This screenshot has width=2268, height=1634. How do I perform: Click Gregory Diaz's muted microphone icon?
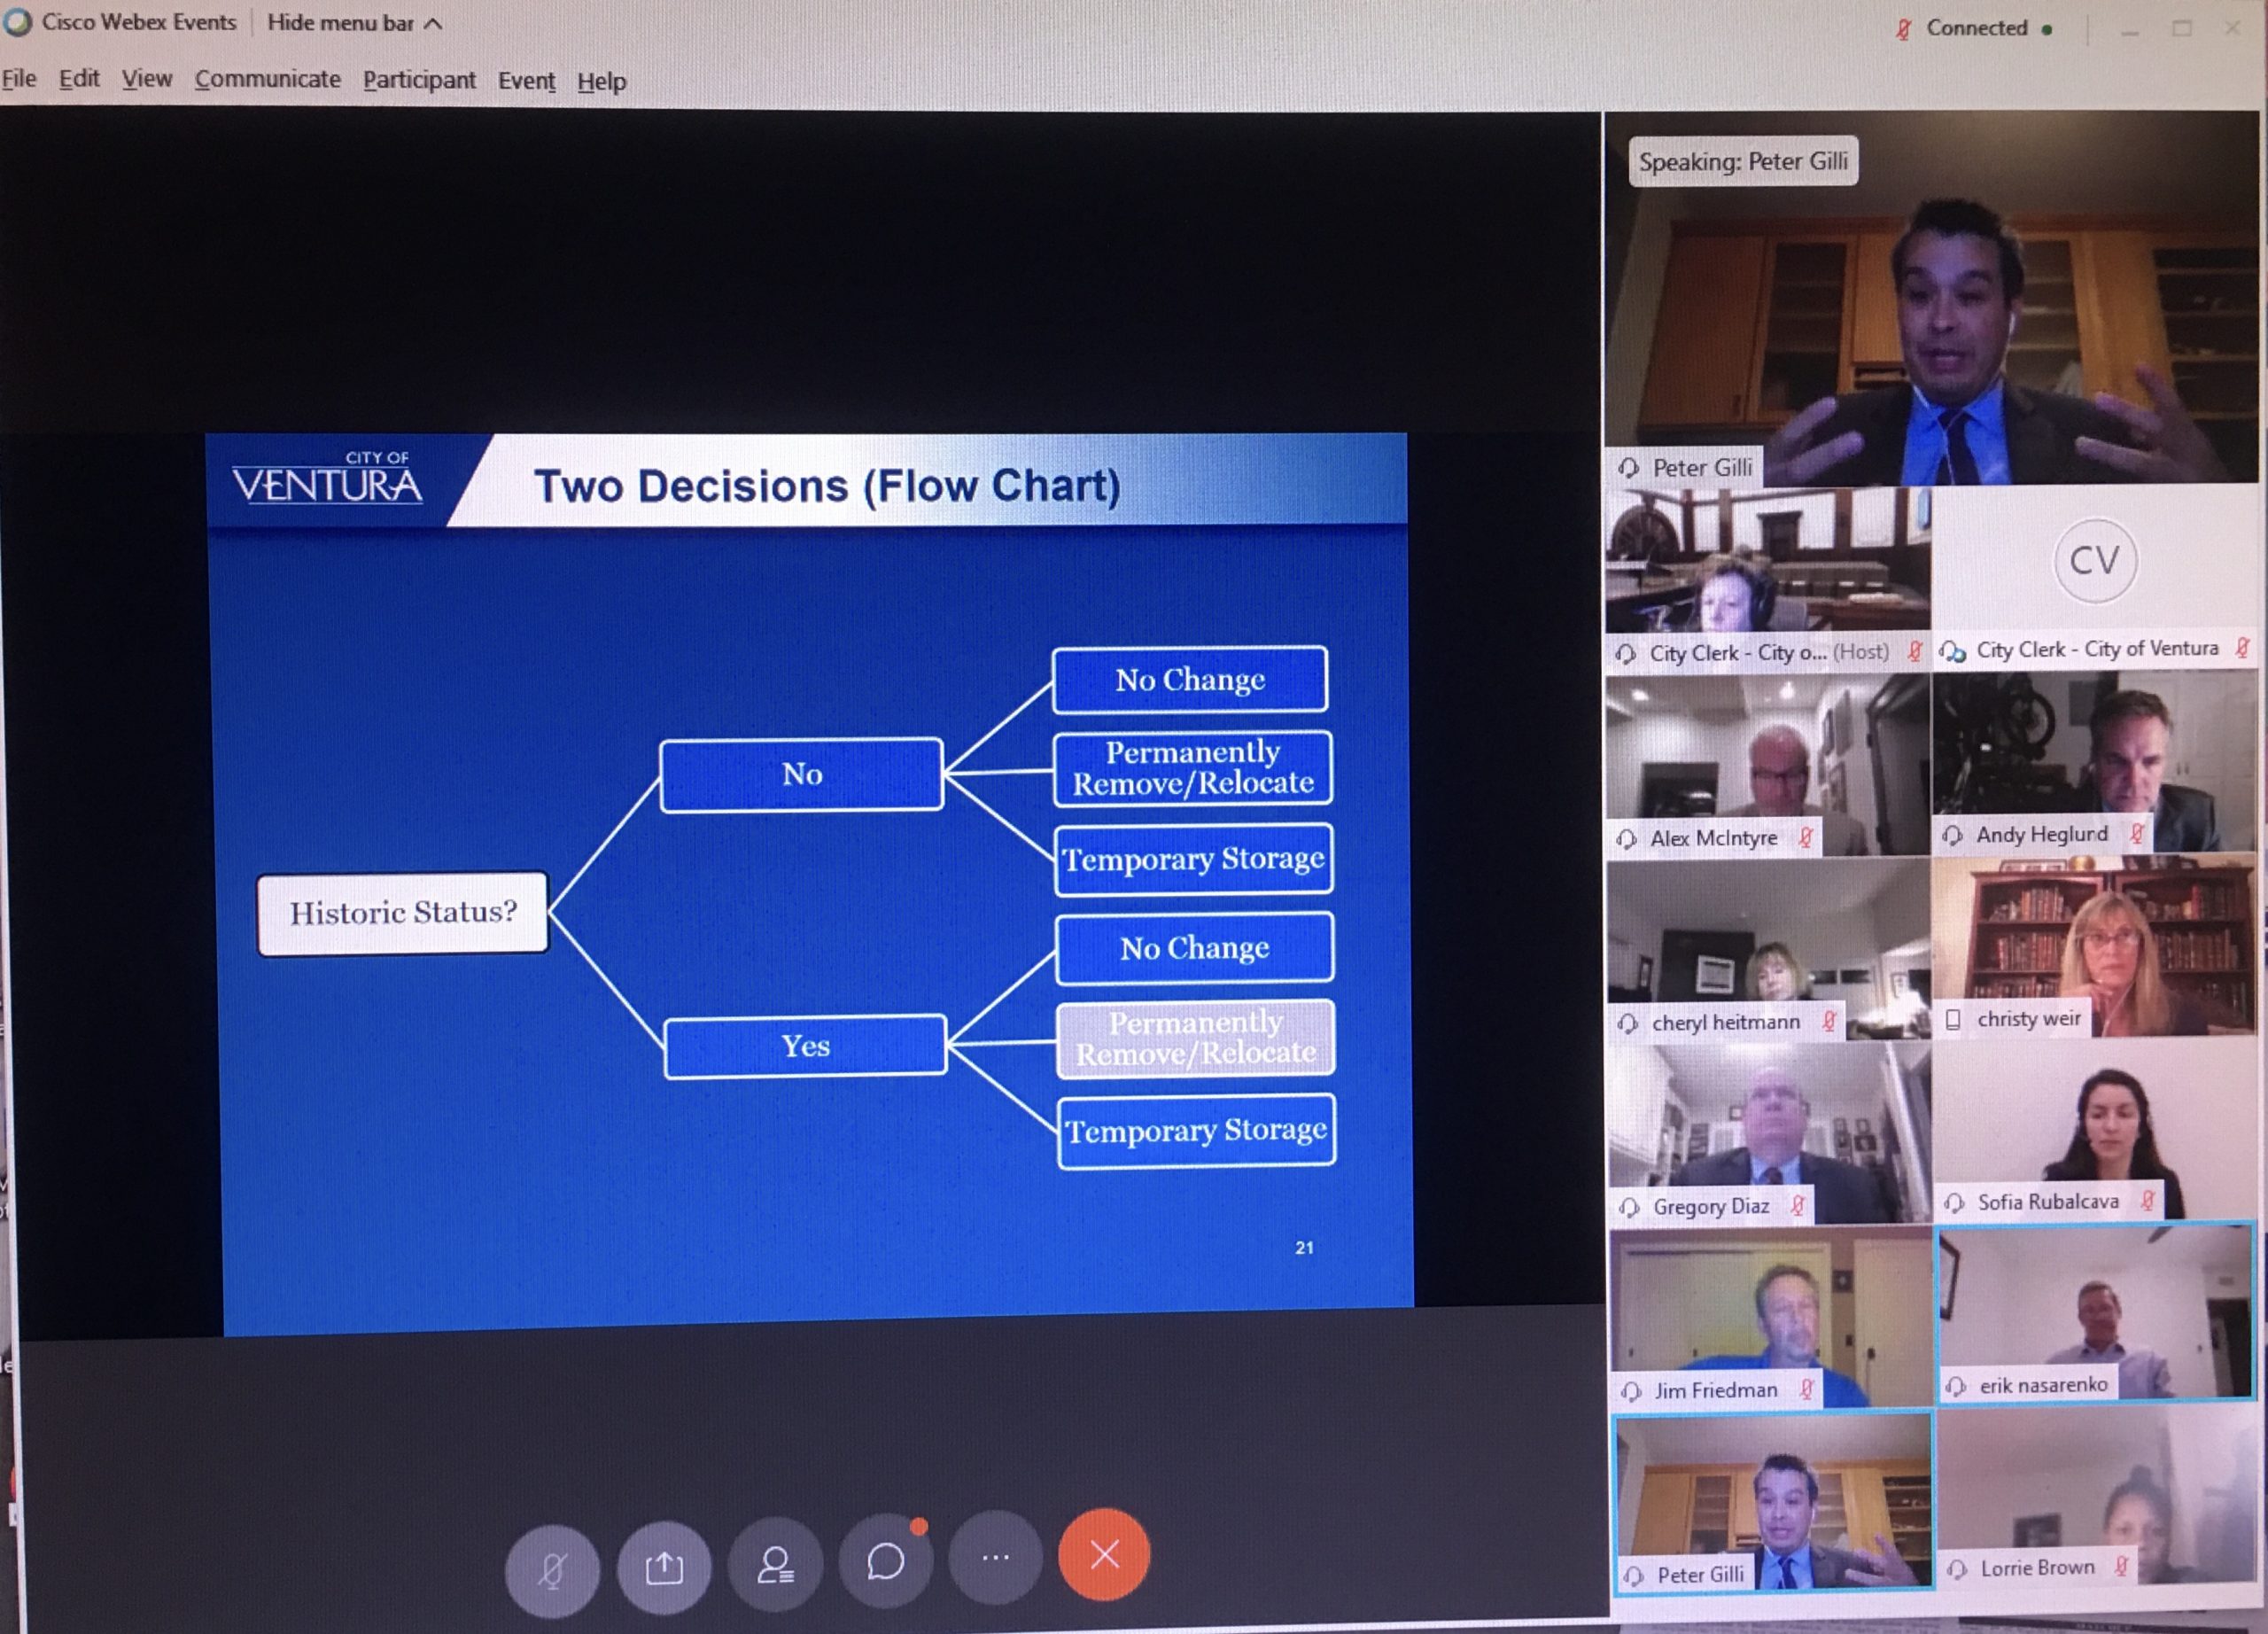(1798, 1205)
